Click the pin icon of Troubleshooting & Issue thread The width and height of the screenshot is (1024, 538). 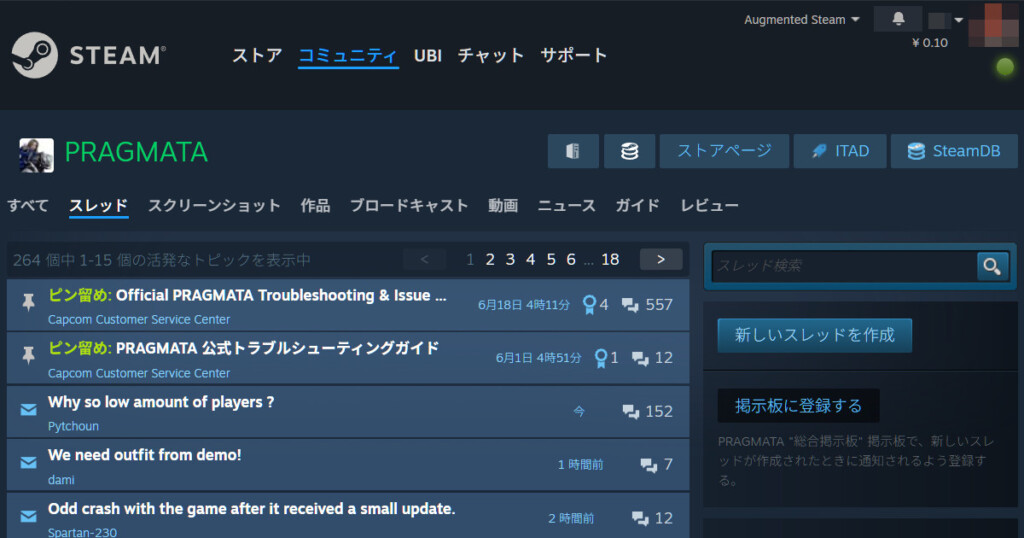pos(28,302)
